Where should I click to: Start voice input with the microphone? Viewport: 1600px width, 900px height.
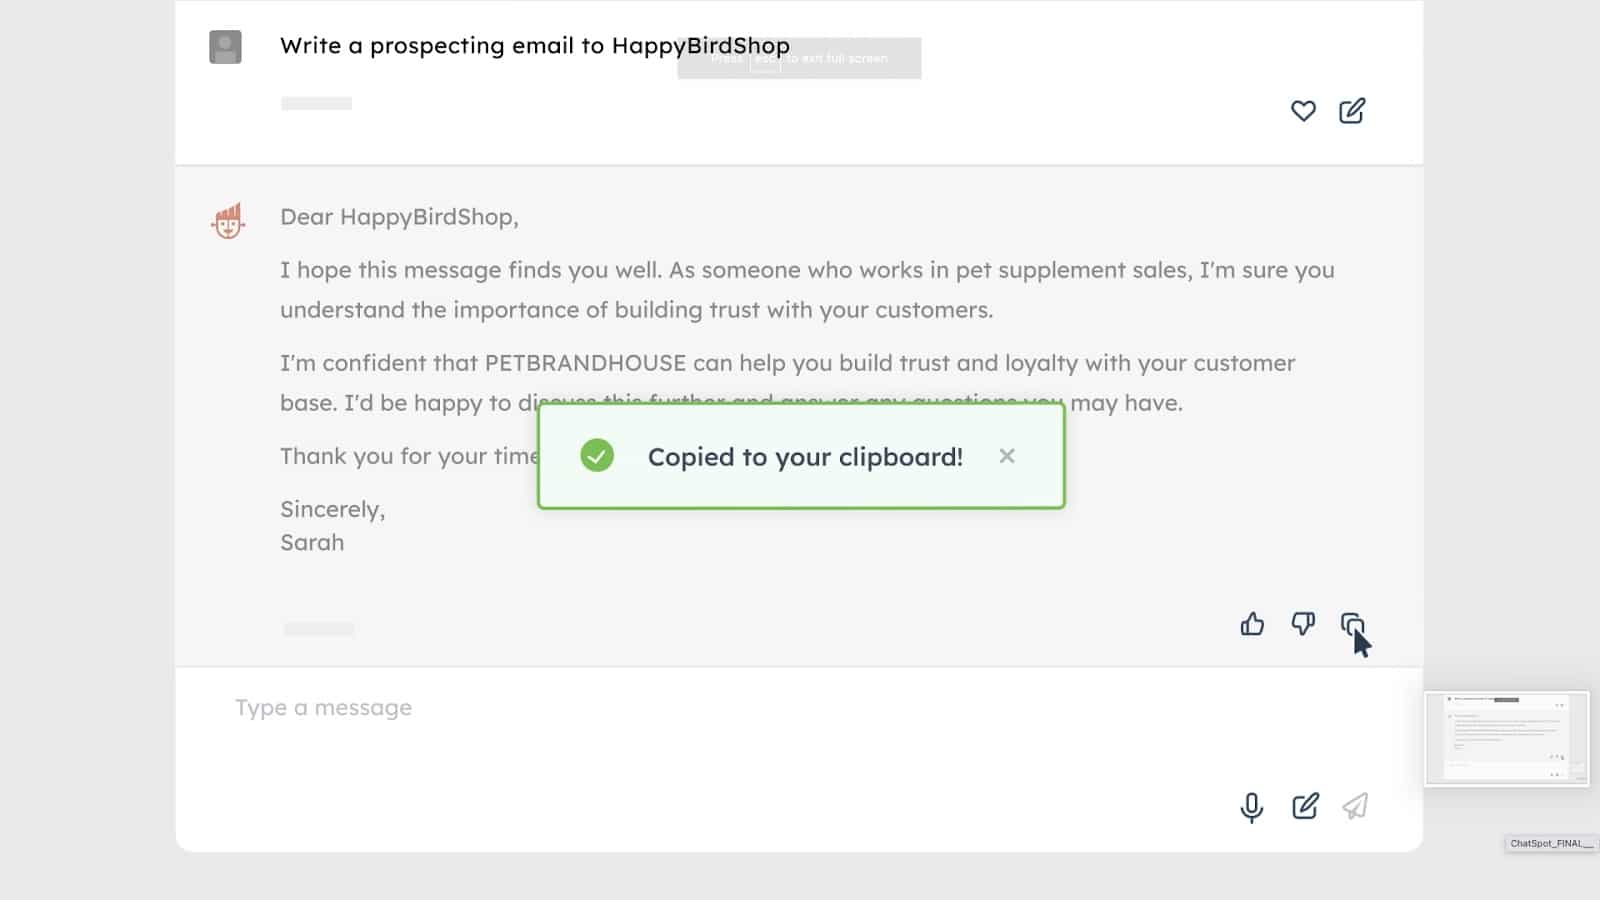(1251, 807)
